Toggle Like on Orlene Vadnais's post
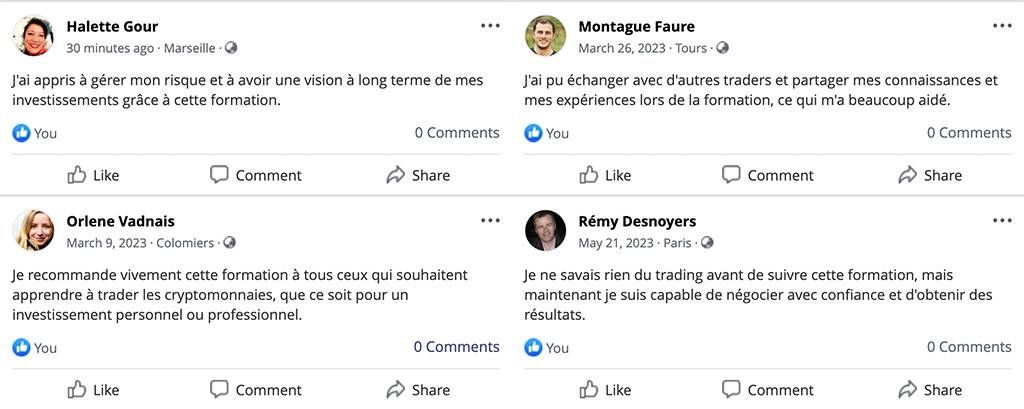Screen dimensions: 1024x409 [93, 389]
